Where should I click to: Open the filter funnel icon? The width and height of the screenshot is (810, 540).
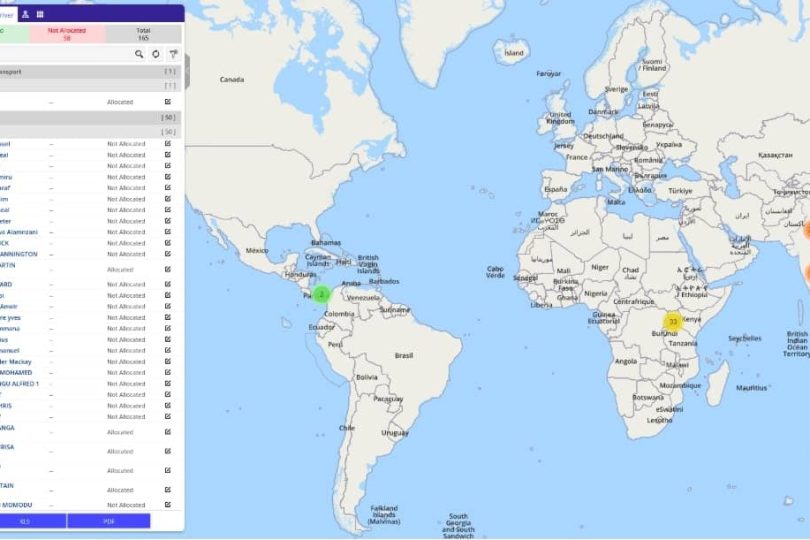pyautogui.click(x=173, y=53)
